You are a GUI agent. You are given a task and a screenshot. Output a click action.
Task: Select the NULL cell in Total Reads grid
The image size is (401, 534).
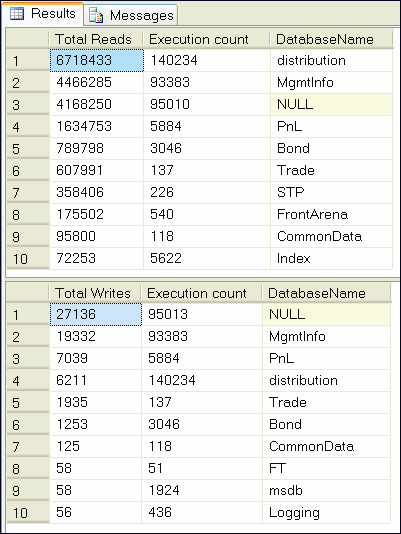pyautogui.click(x=331, y=104)
